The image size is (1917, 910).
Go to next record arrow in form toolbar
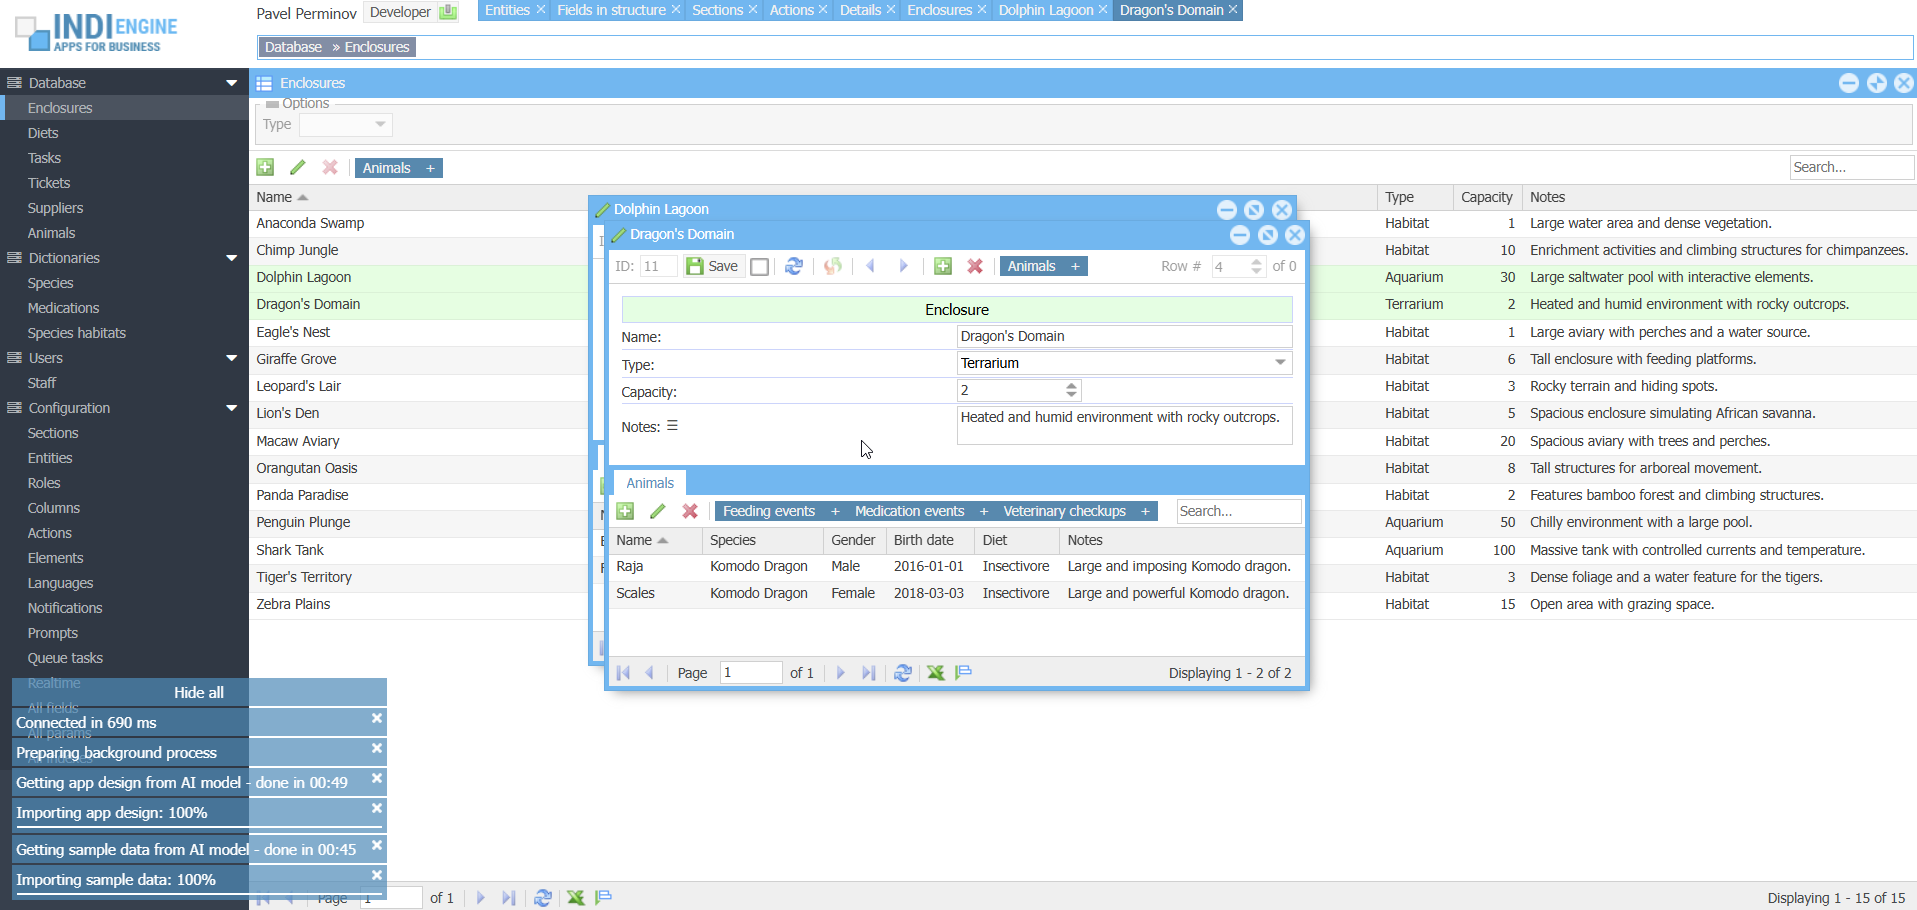[x=903, y=266]
